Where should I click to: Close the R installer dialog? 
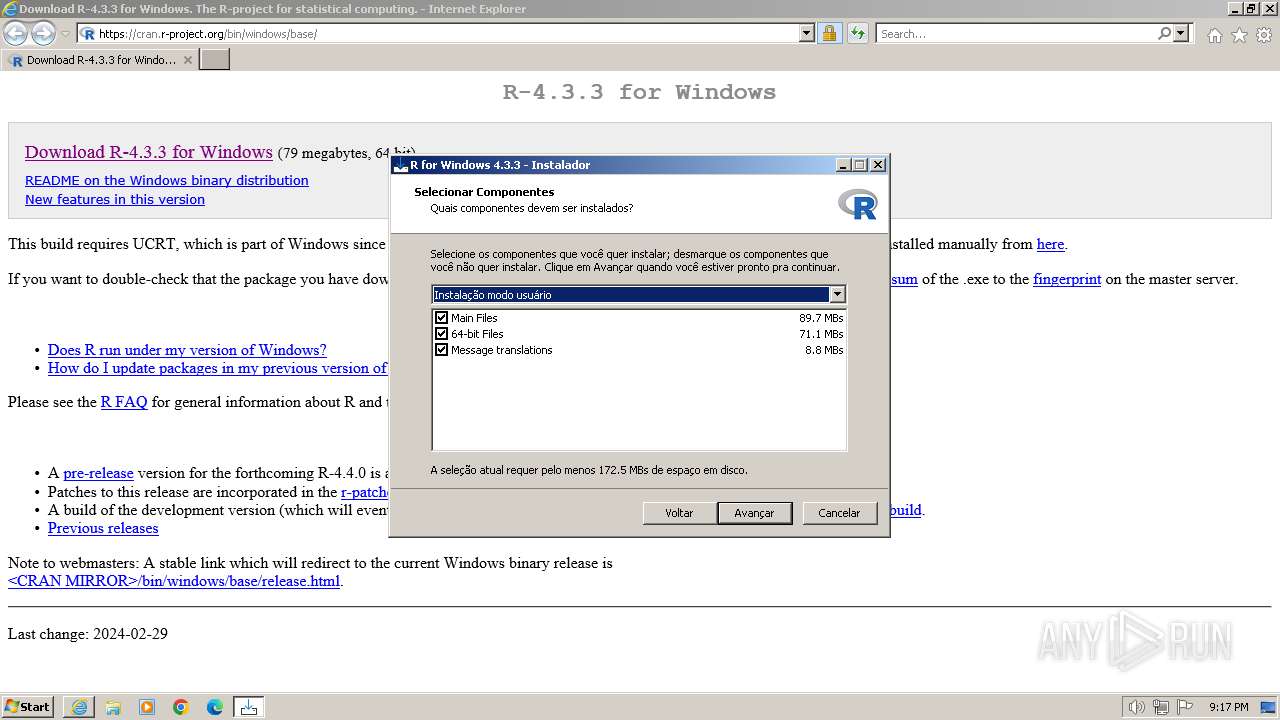point(878,165)
